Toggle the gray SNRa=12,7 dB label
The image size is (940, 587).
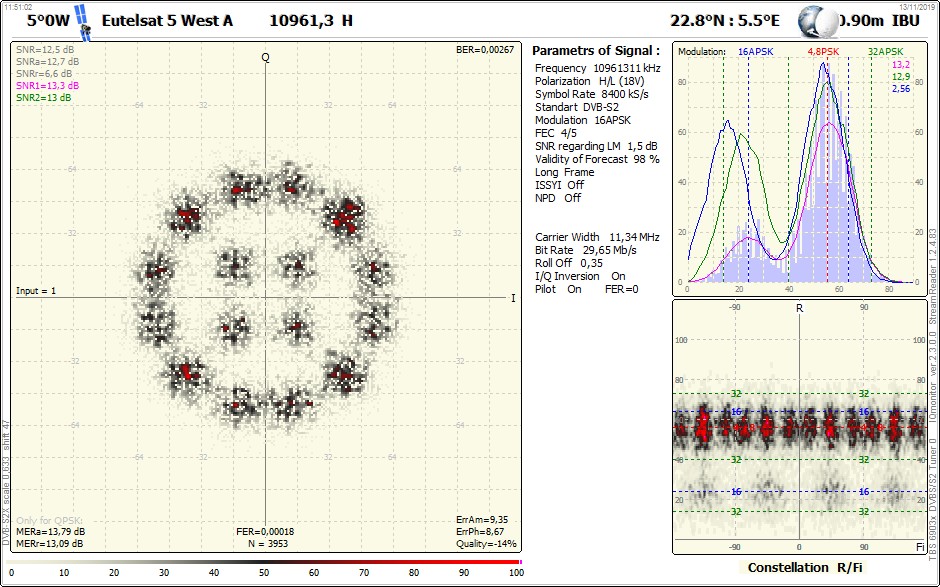tap(44, 62)
